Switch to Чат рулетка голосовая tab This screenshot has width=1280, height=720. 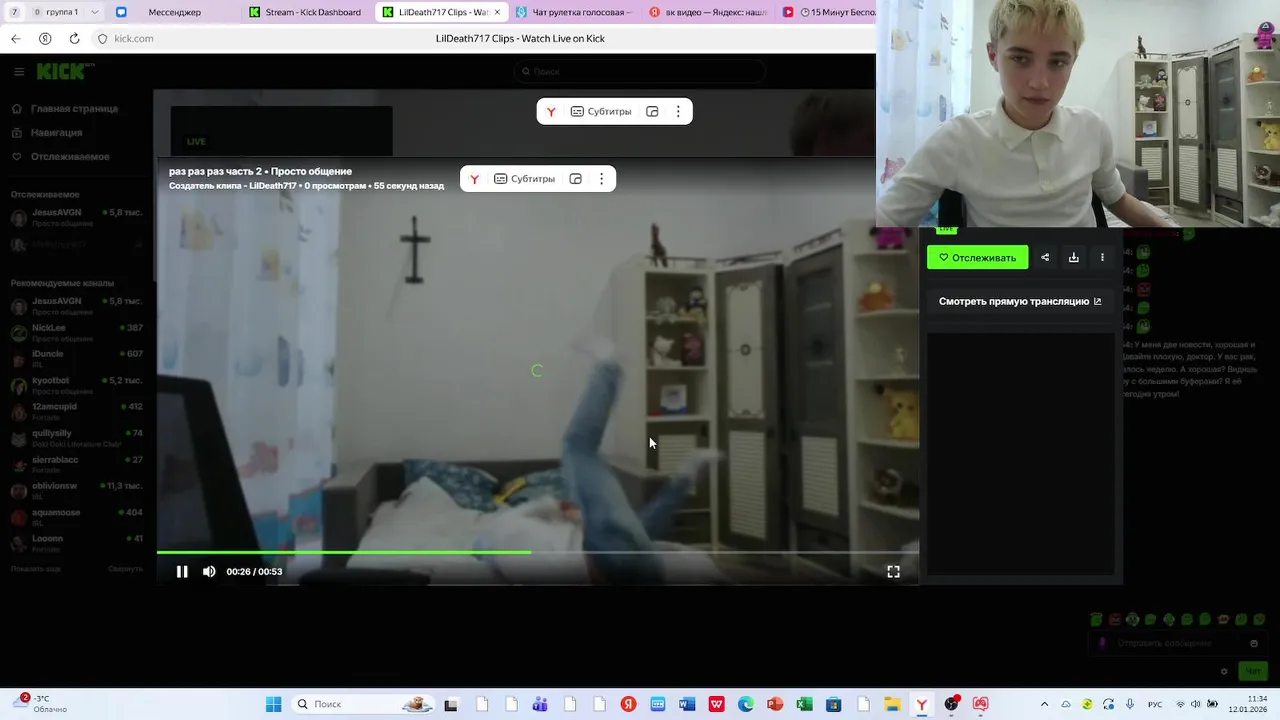[x=575, y=12]
